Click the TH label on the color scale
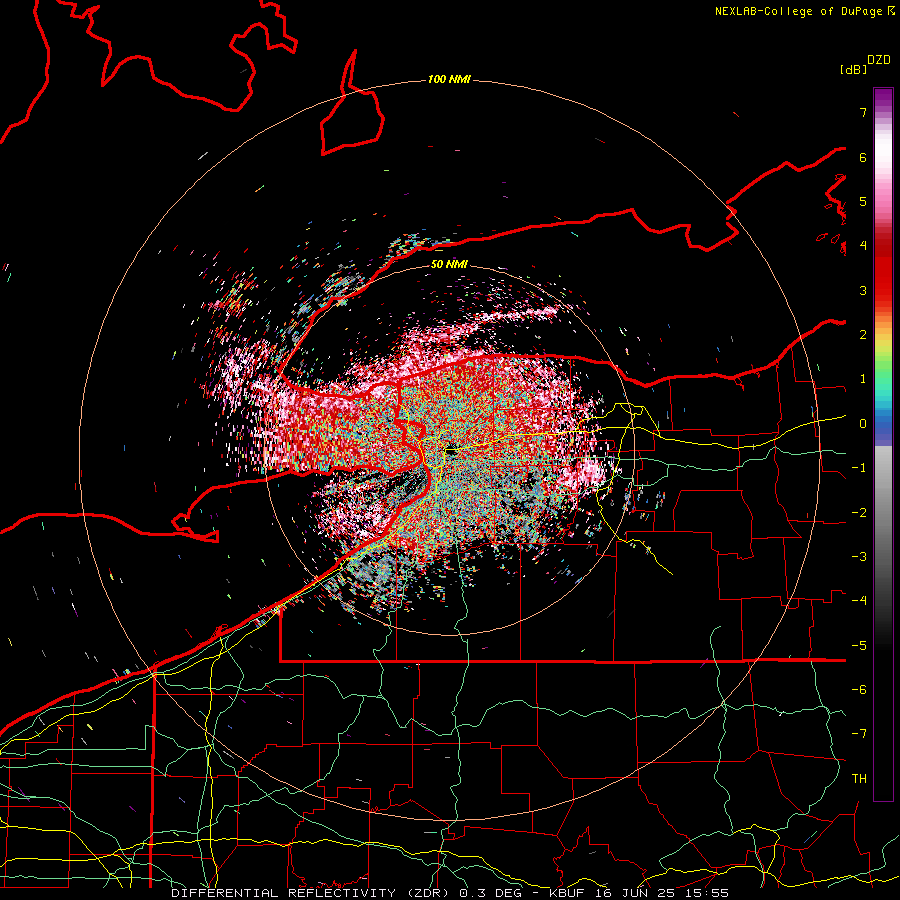 [859, 779]
